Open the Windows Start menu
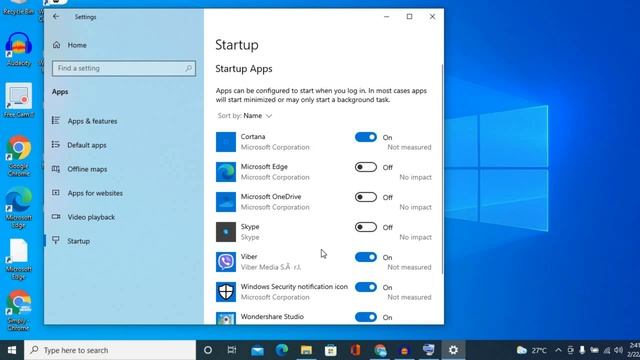 tap(12, 350)
